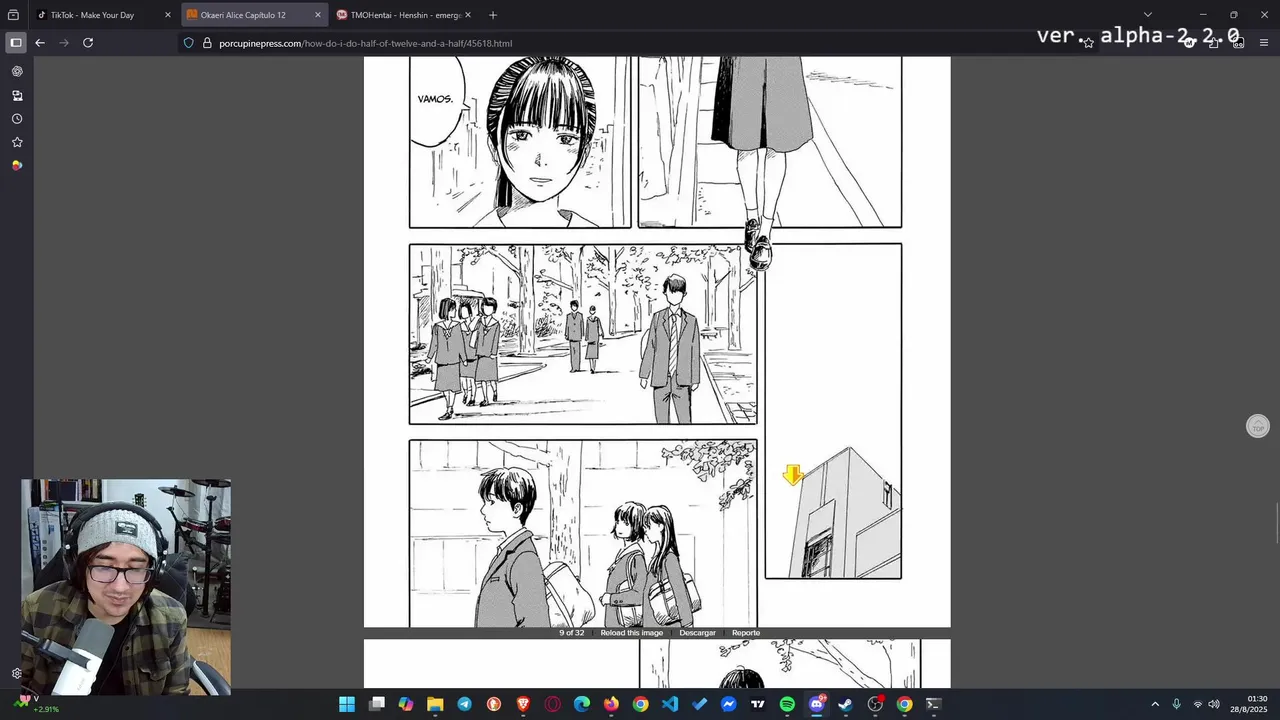Open OBS Studio from the taskbar

coord(875,704)
